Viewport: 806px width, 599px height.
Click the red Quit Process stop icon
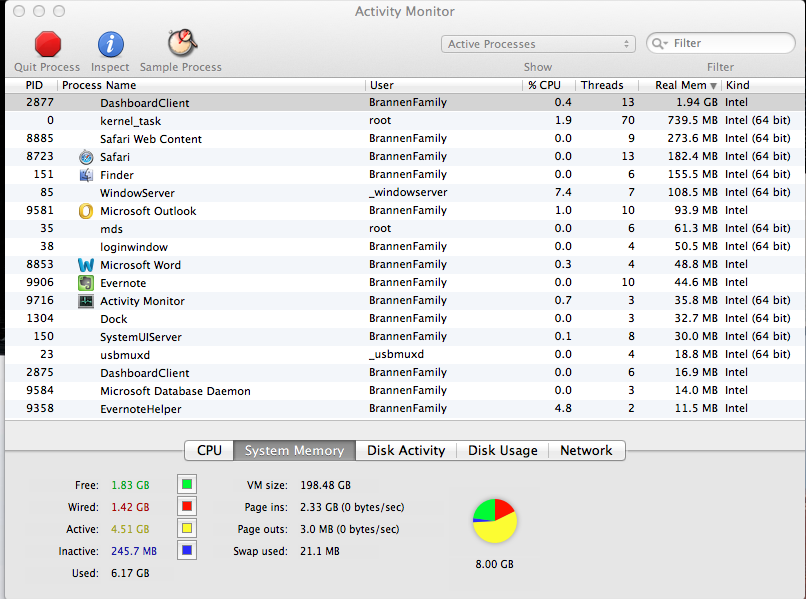[x=48, y=44]
